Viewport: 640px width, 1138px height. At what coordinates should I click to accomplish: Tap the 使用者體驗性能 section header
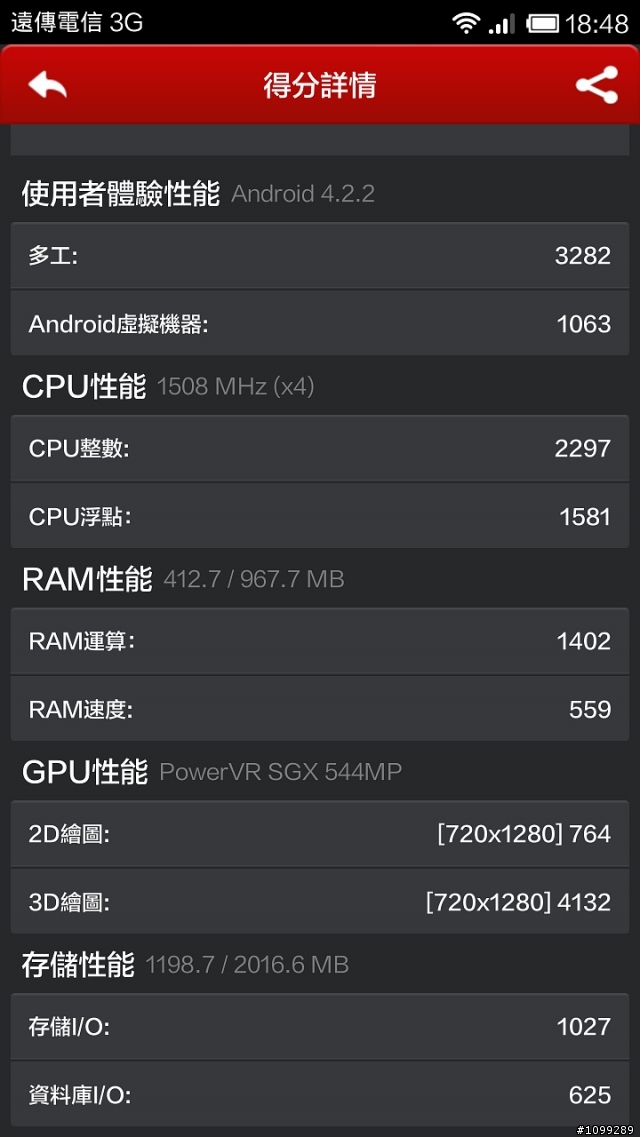121,193
